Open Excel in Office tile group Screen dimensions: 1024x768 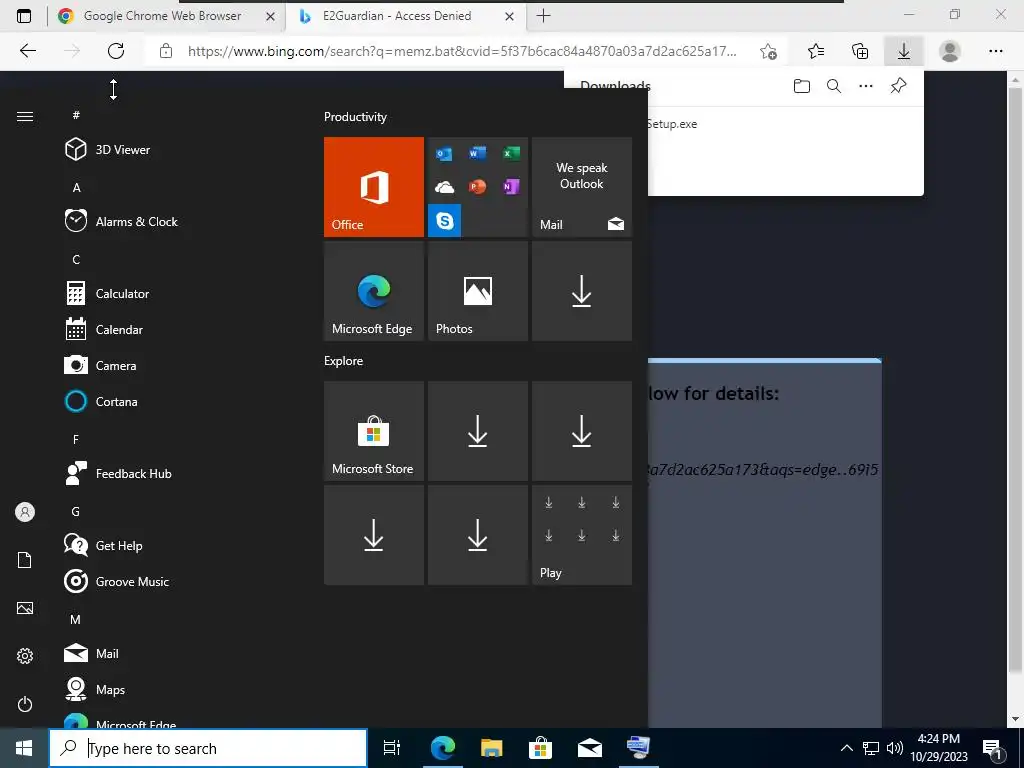511,153
